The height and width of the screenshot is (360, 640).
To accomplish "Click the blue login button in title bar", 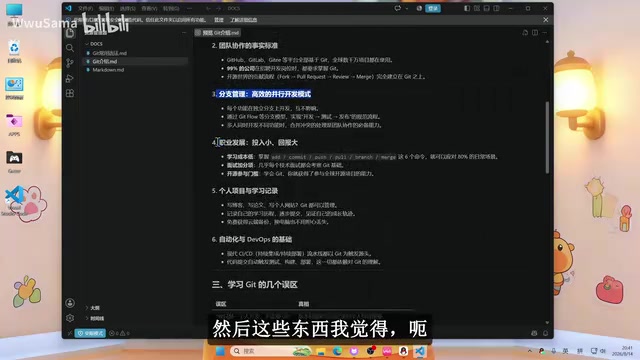I will (x=433, y=8).
